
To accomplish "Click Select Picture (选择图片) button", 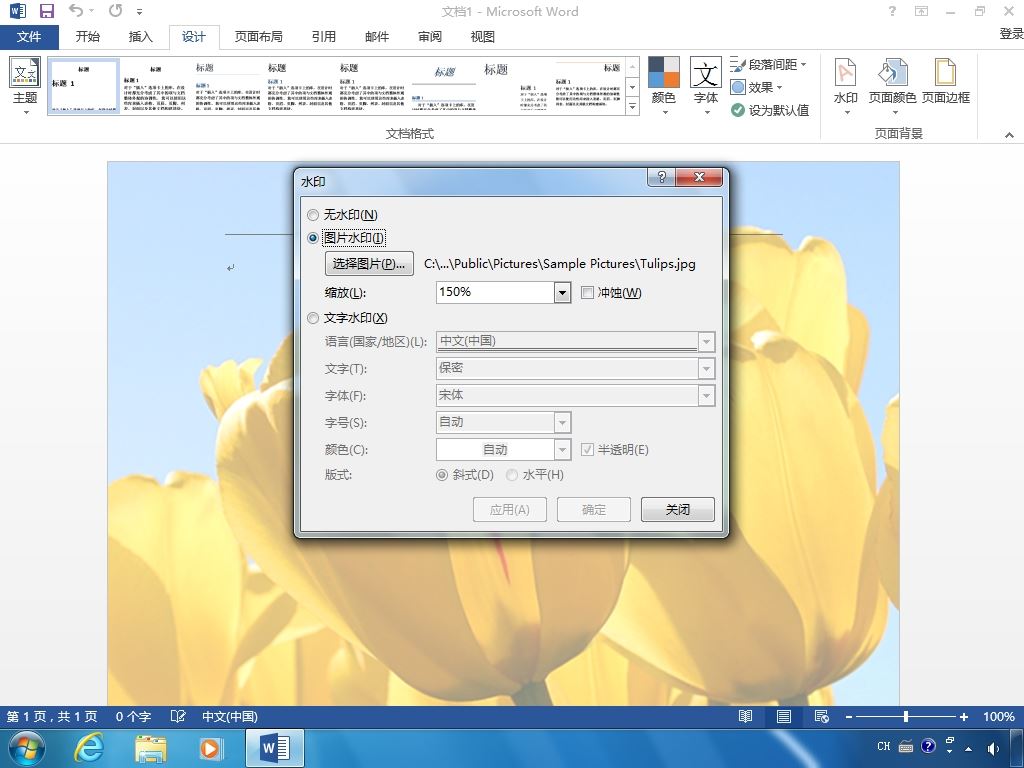I will click(x=369, y=264).
